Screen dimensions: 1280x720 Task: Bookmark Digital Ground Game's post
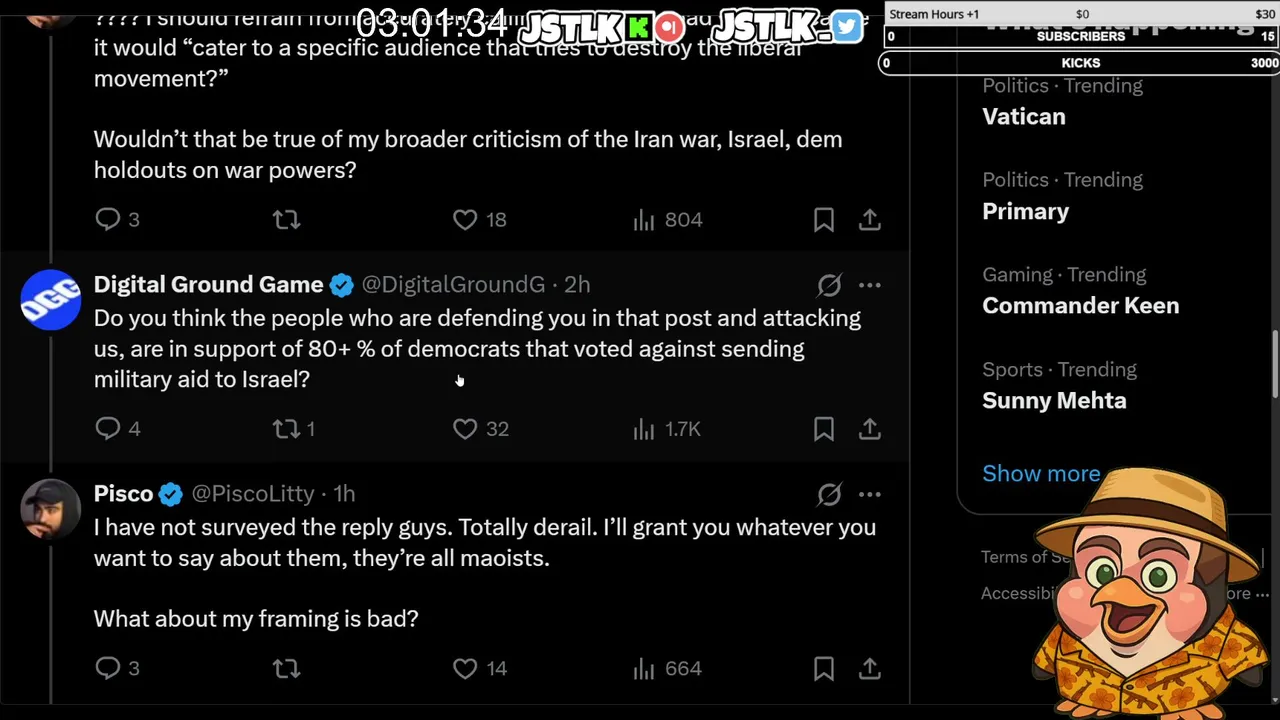coord(824,429)
